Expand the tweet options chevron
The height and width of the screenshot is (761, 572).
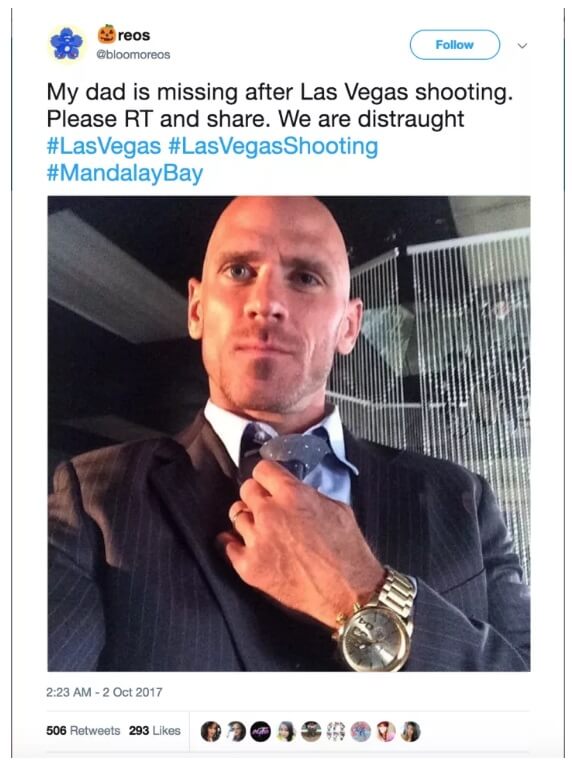coord(522,46)
